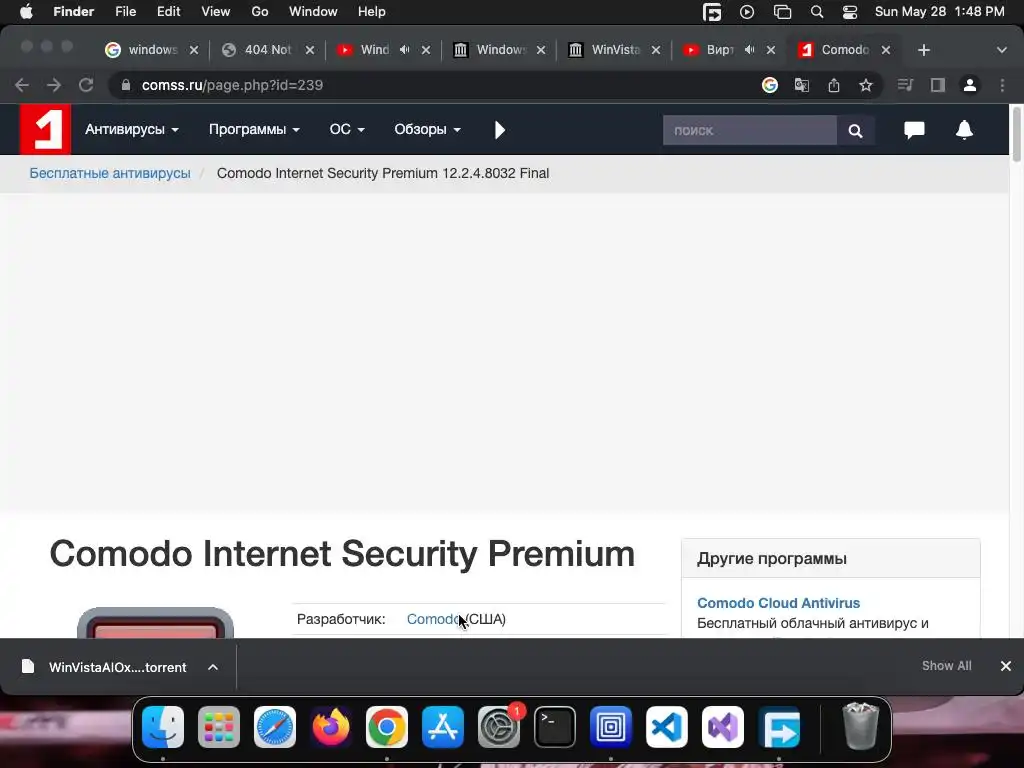The height and width of the screenshot is (768, 1024).
Task: Toggle Chrome side panel icon
Action: 937,85
